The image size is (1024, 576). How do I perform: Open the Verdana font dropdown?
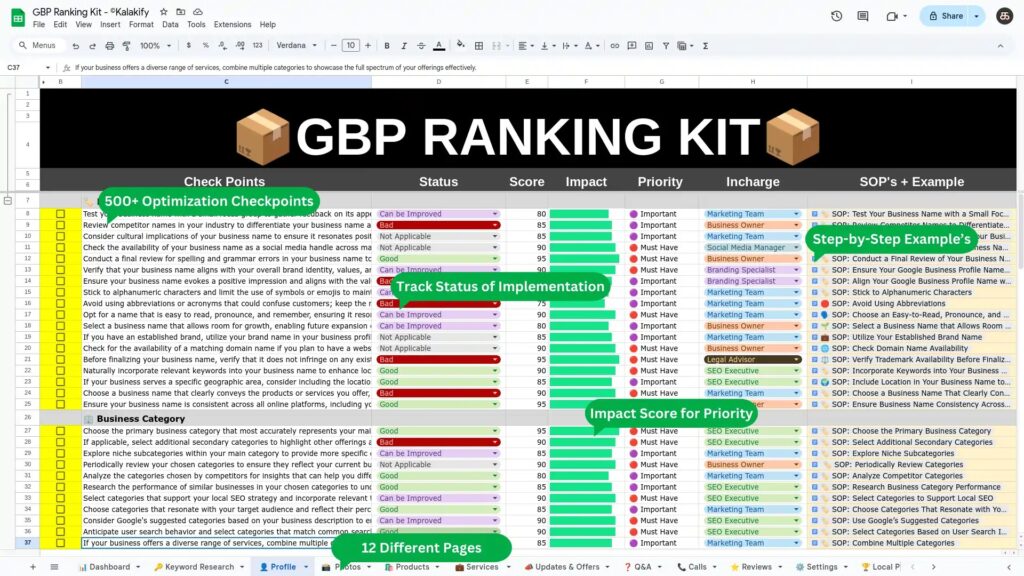297,46
